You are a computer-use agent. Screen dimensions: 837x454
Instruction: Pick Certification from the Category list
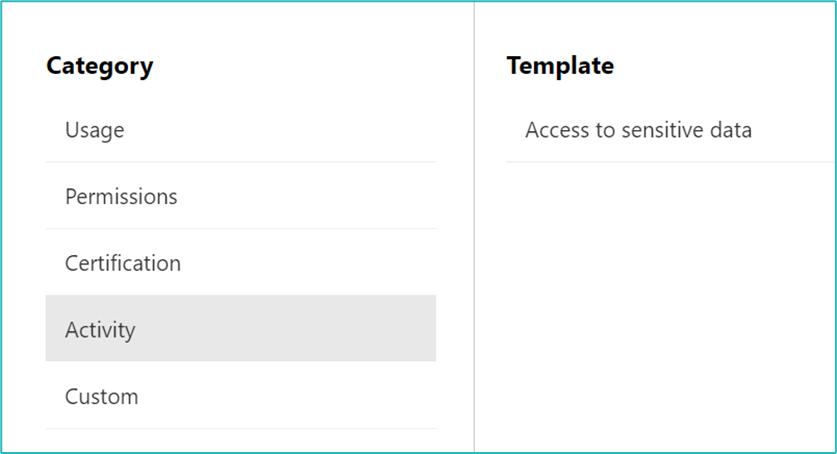240,264
